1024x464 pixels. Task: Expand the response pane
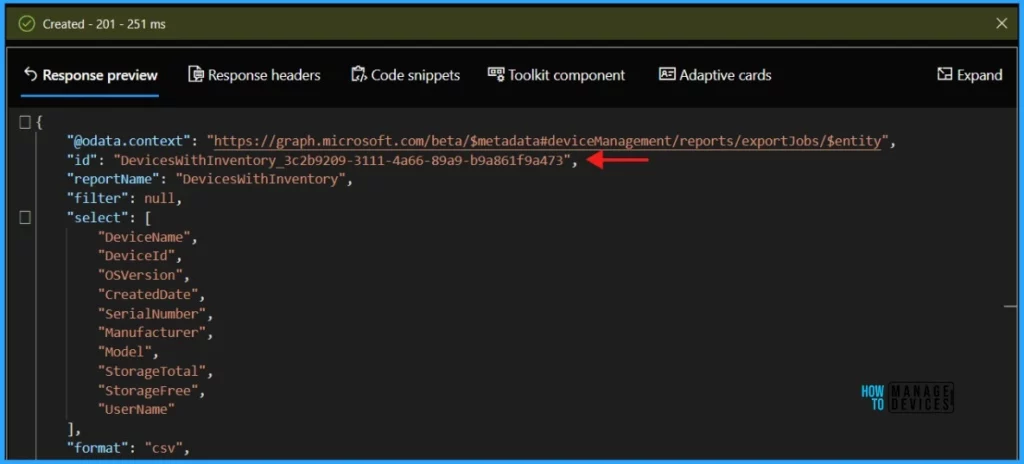(970, 75)
